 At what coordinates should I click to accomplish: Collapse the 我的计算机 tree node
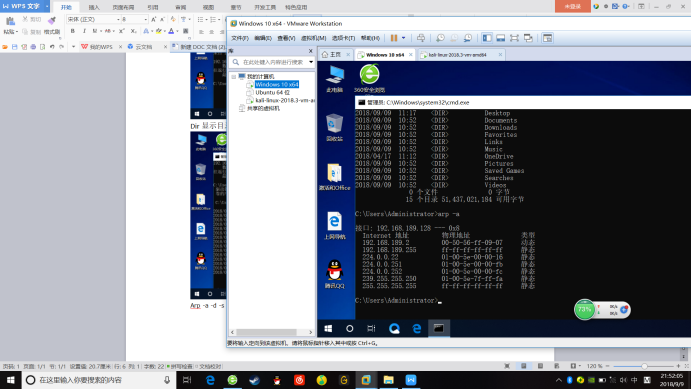click(233, 76)
